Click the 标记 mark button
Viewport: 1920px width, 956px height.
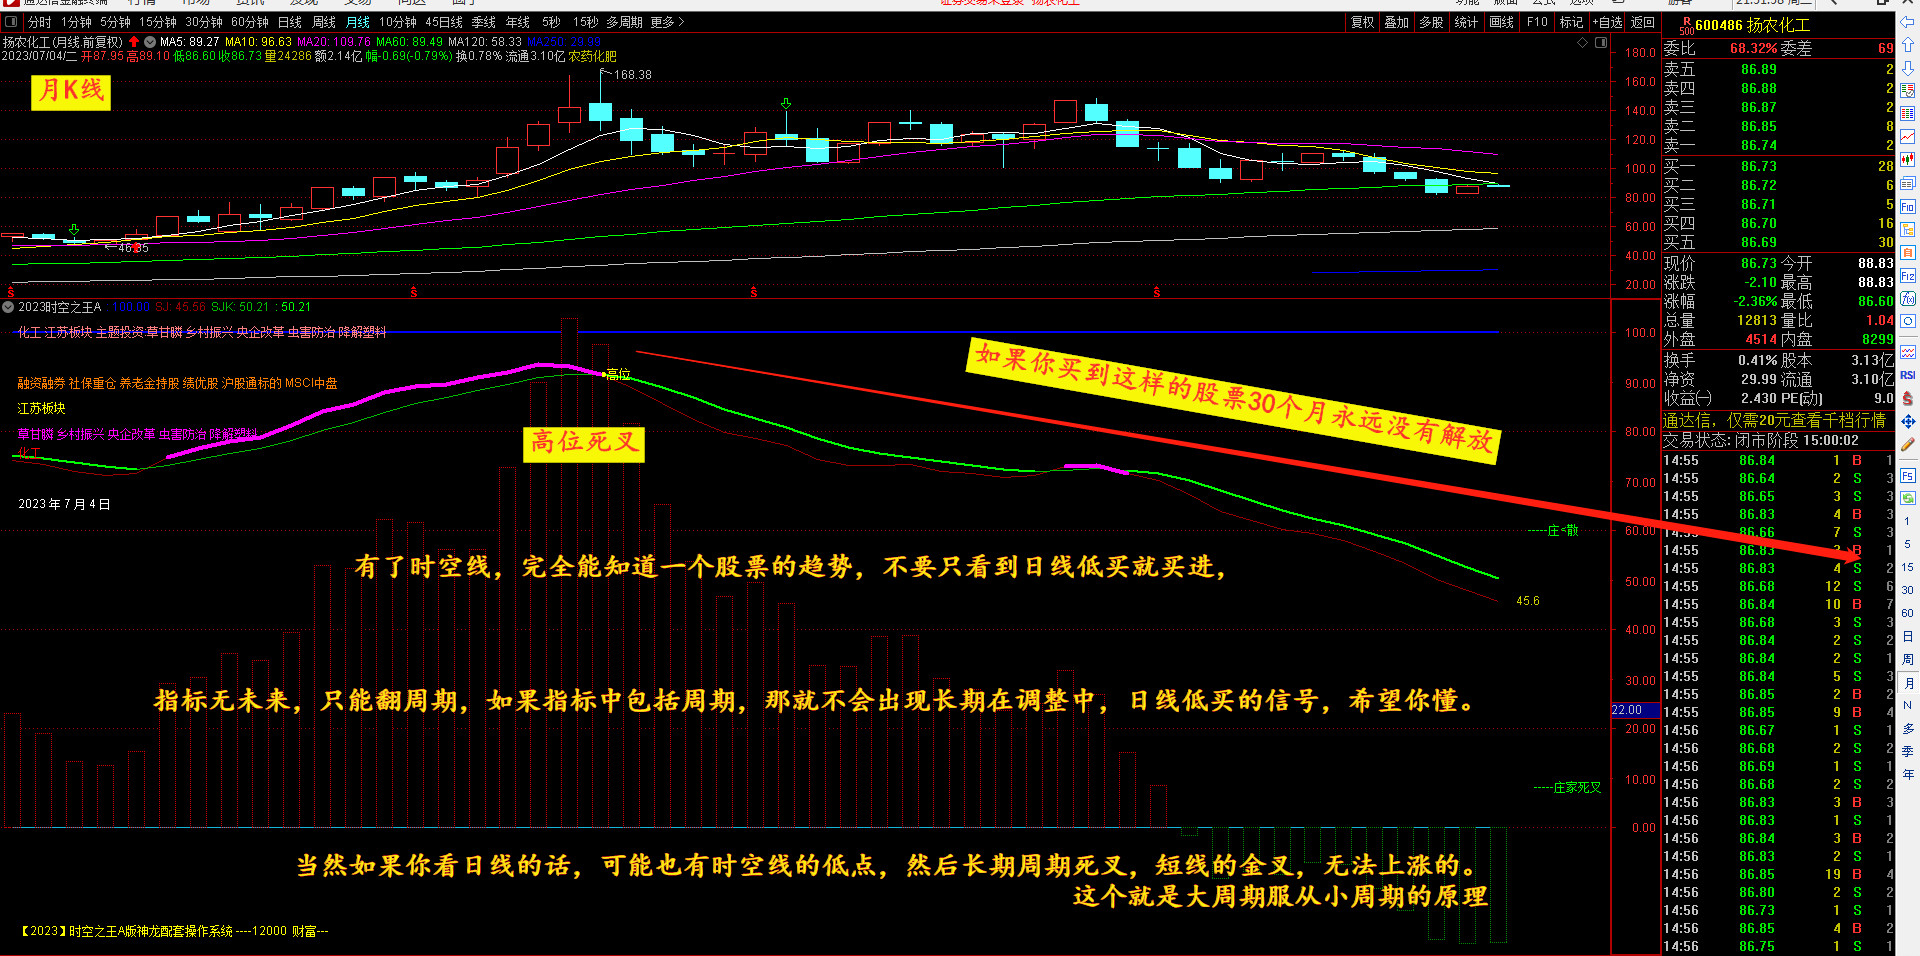click(1571, 22)
